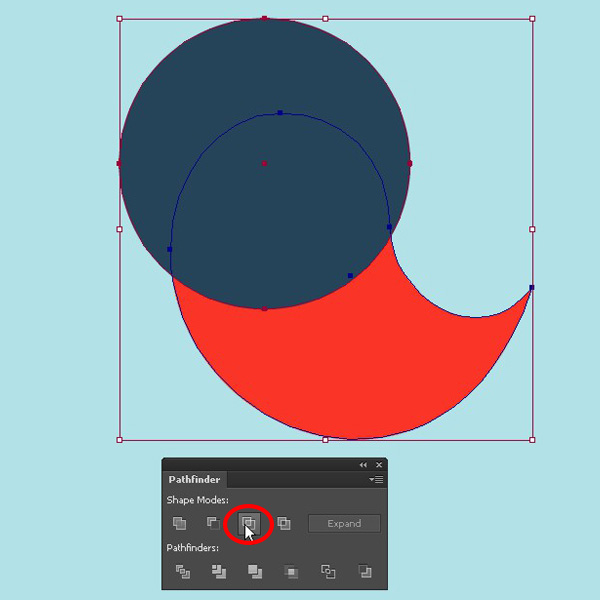Image resolution: width=600 pixels, height=600 pixels.
Task: Apply the Crop pathfinder
Action: coord(291,572)
